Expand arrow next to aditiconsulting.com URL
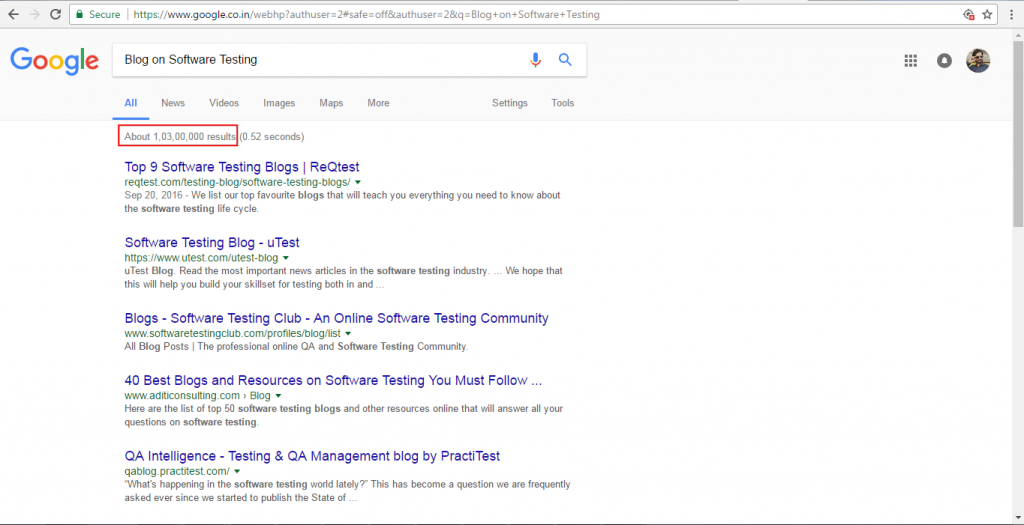Screen dimensions: 1024x525 pyautogui.click(x=278, y=396)
